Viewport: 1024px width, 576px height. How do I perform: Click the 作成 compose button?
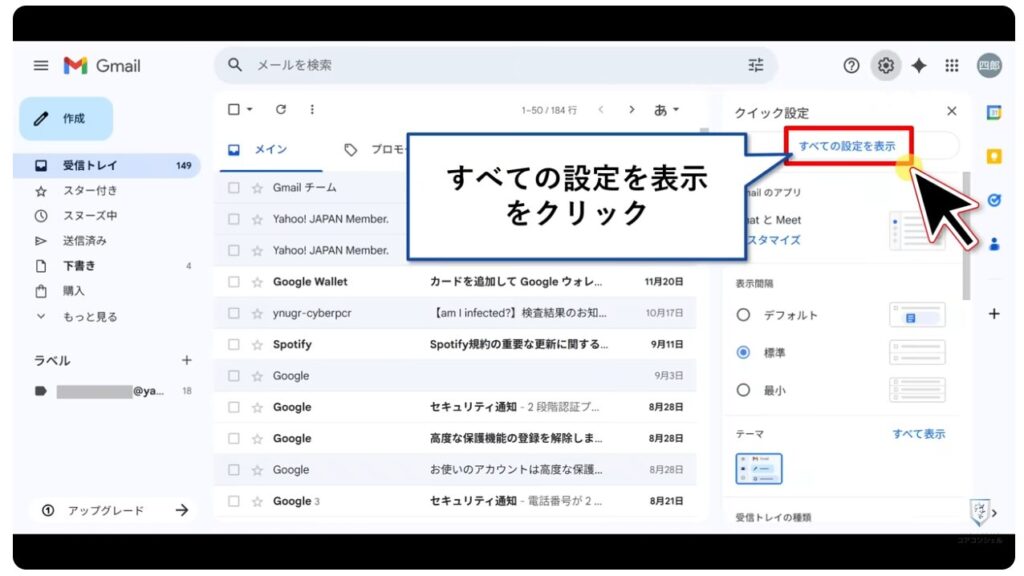pyautogui.click(x=66, y=118)
